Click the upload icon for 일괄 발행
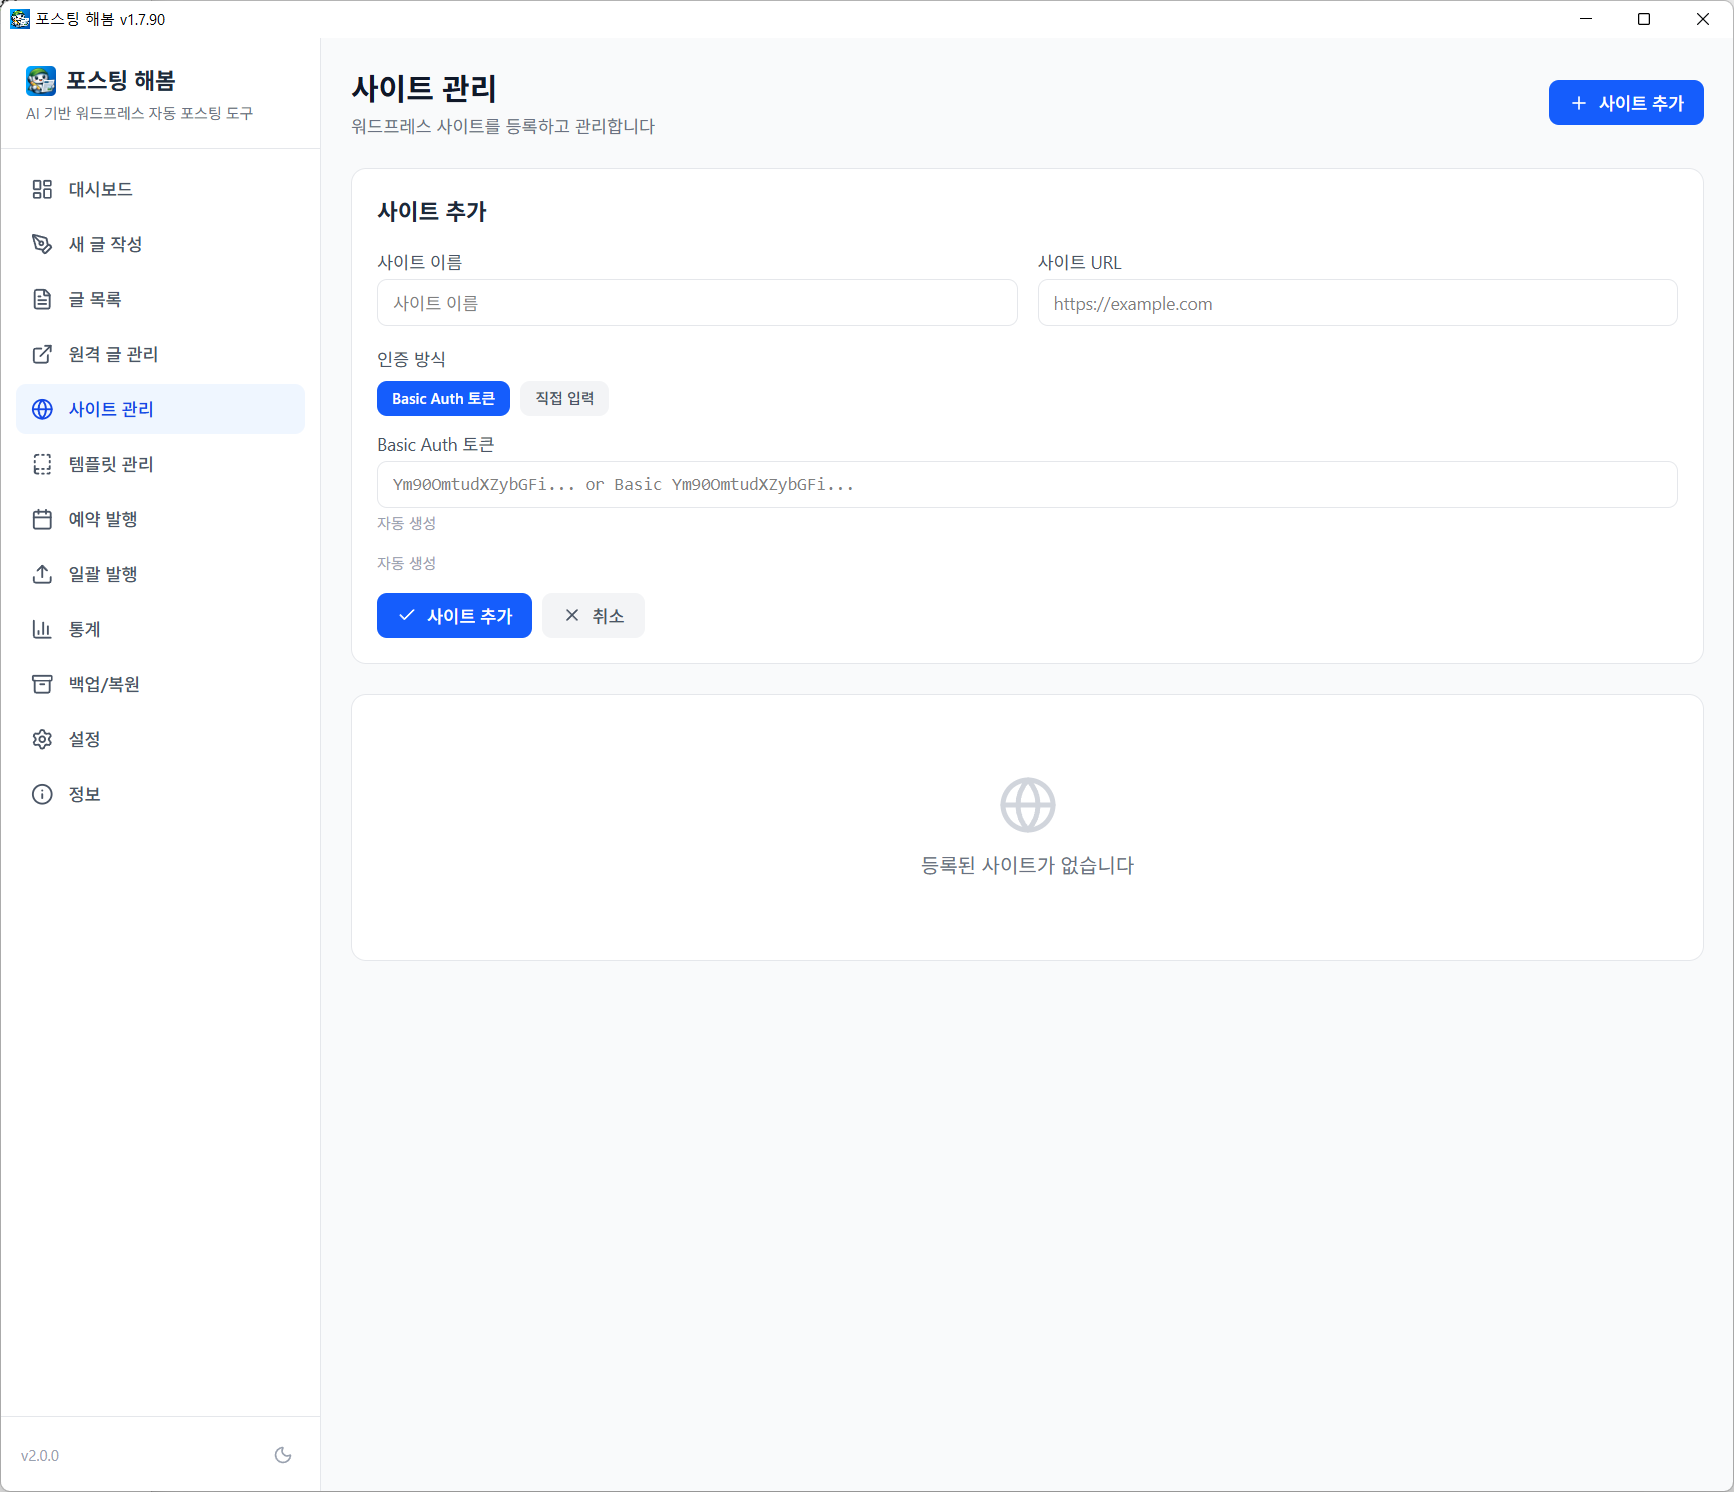This screenshot has height=1492, width=1734. tap(42, 574)
